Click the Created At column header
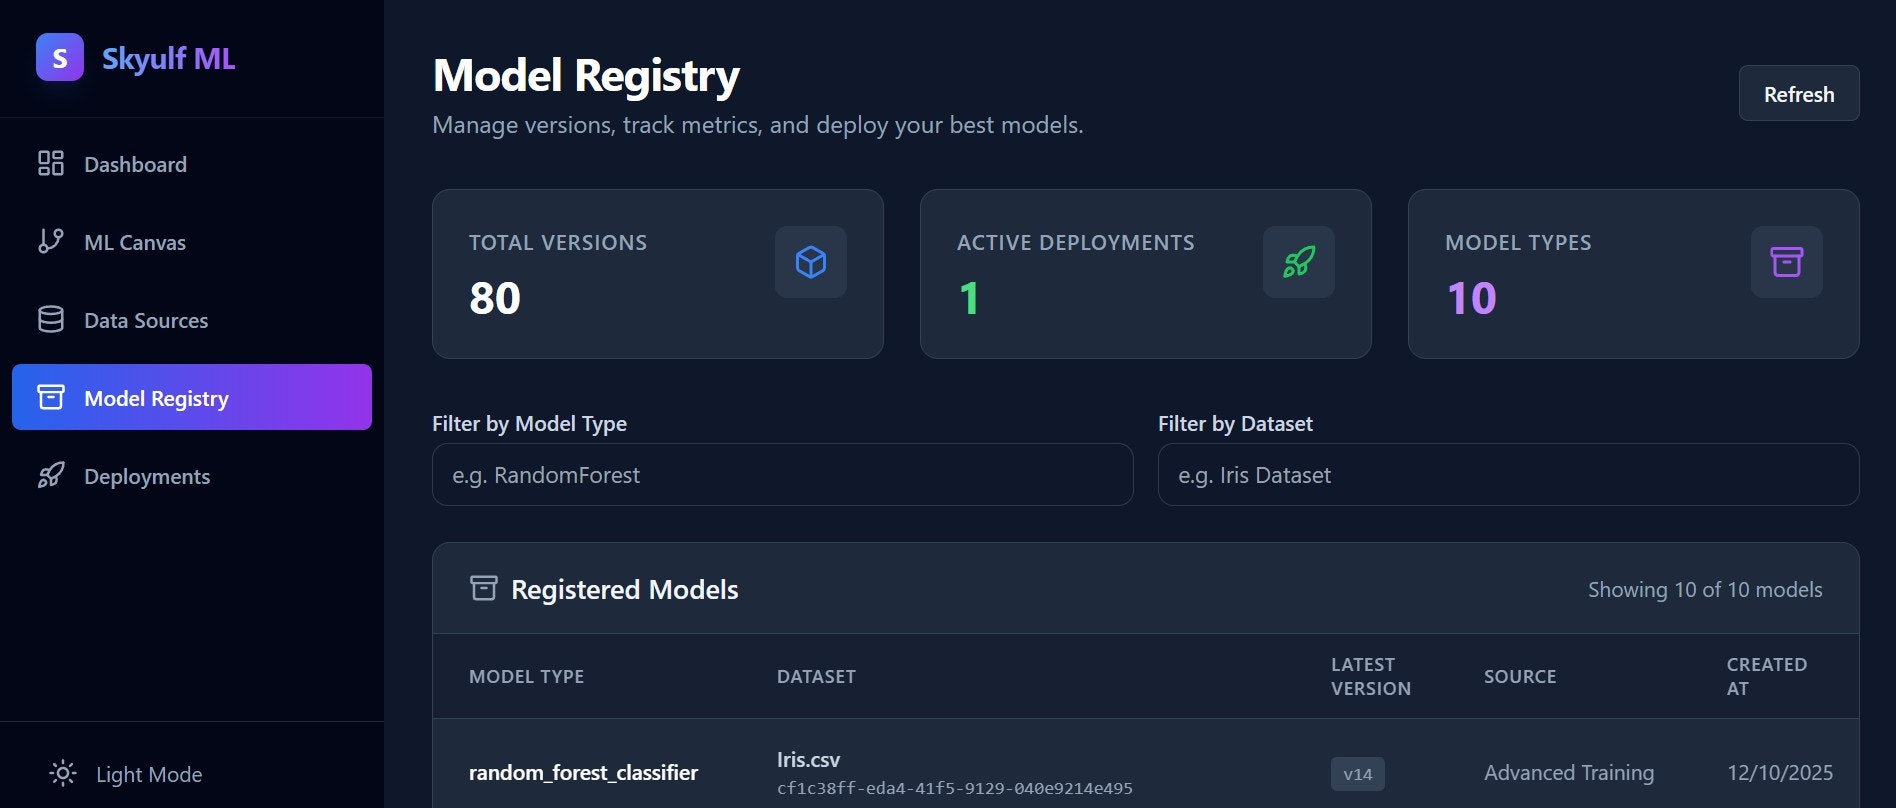 point(1767,676)
